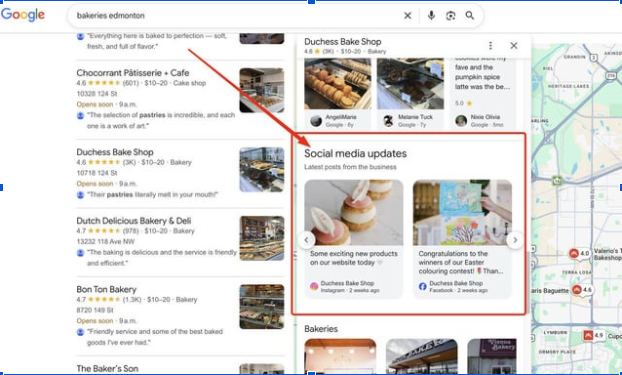Open second bakery storefront photo under Bakeries
Image resolution: width=622 pixels, height=375 pixels.
(x=422, y=356)
